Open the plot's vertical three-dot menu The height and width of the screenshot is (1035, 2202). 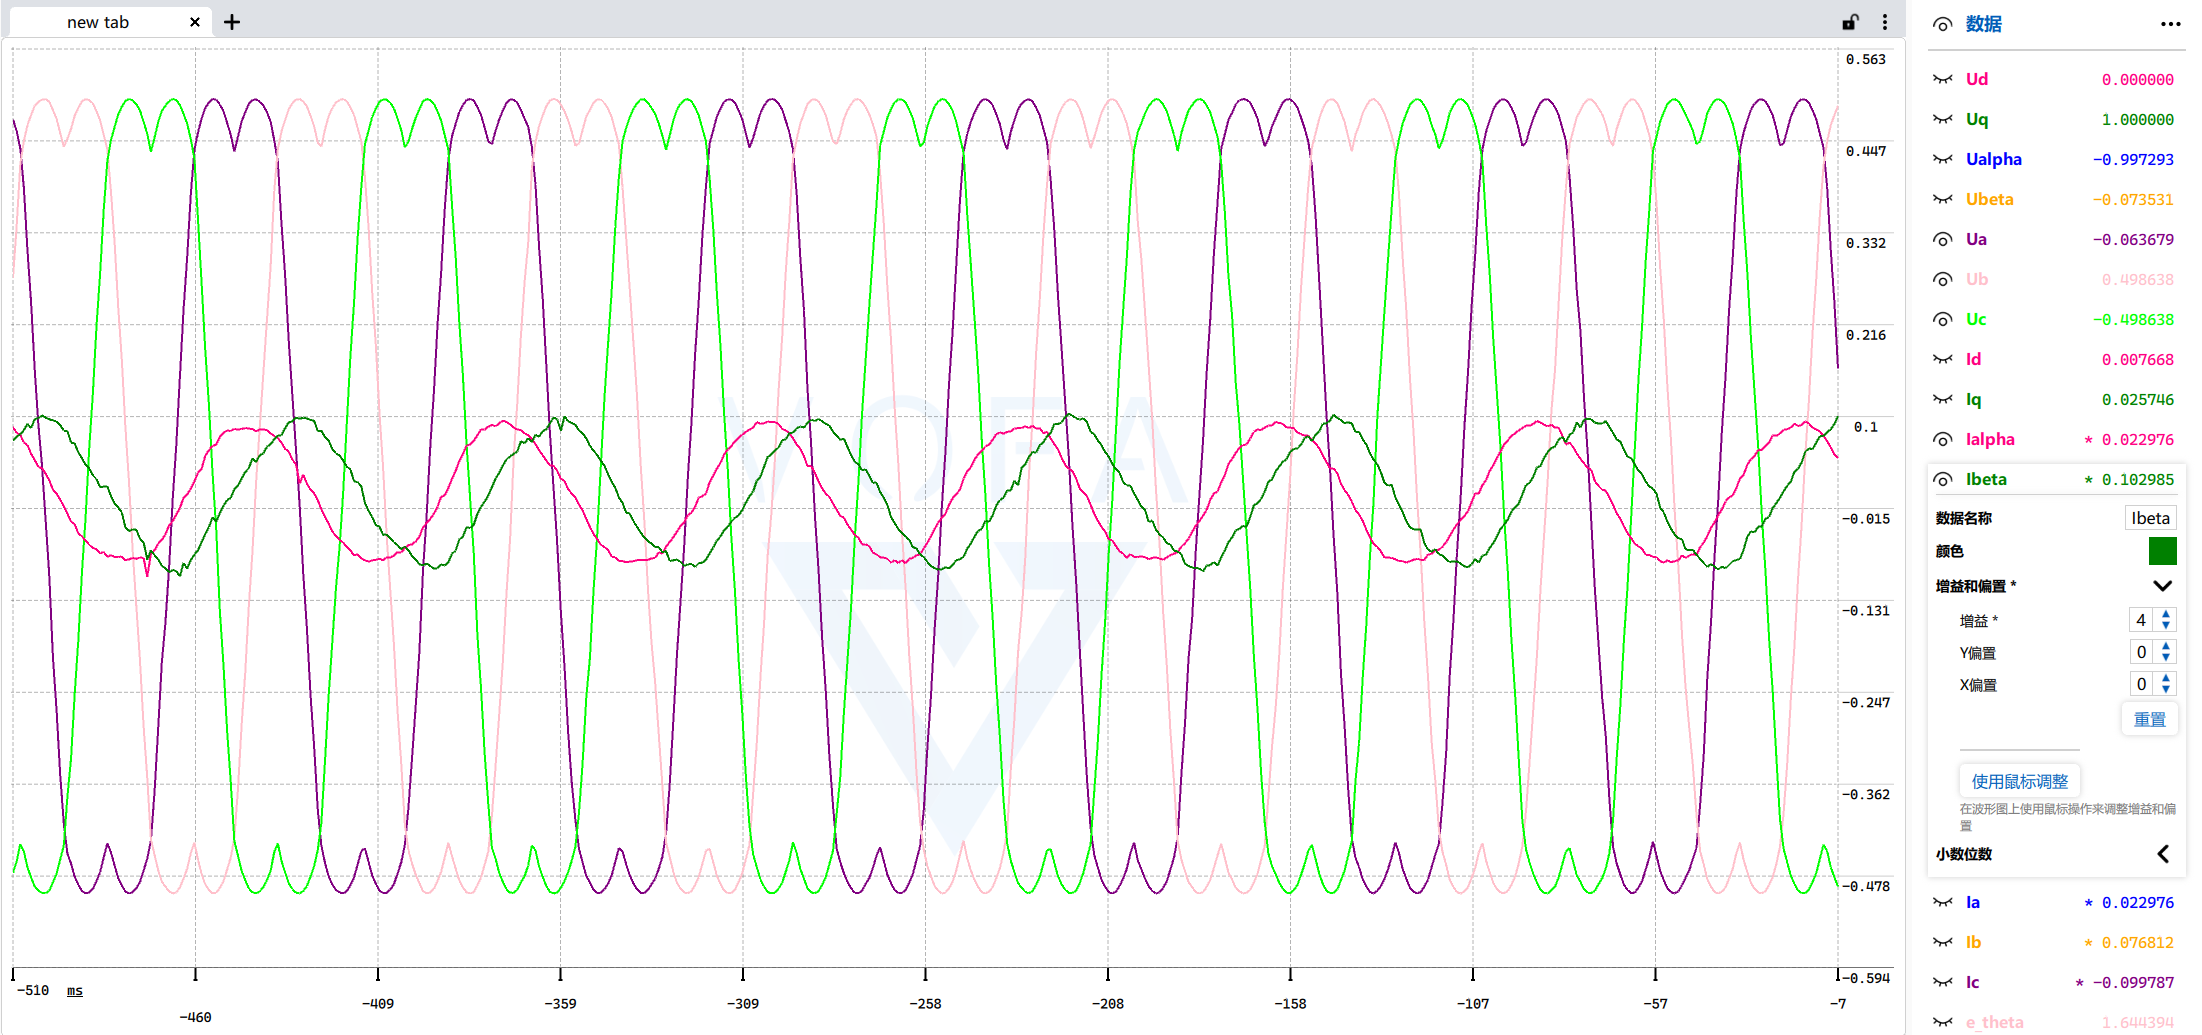click(1885, 22)
